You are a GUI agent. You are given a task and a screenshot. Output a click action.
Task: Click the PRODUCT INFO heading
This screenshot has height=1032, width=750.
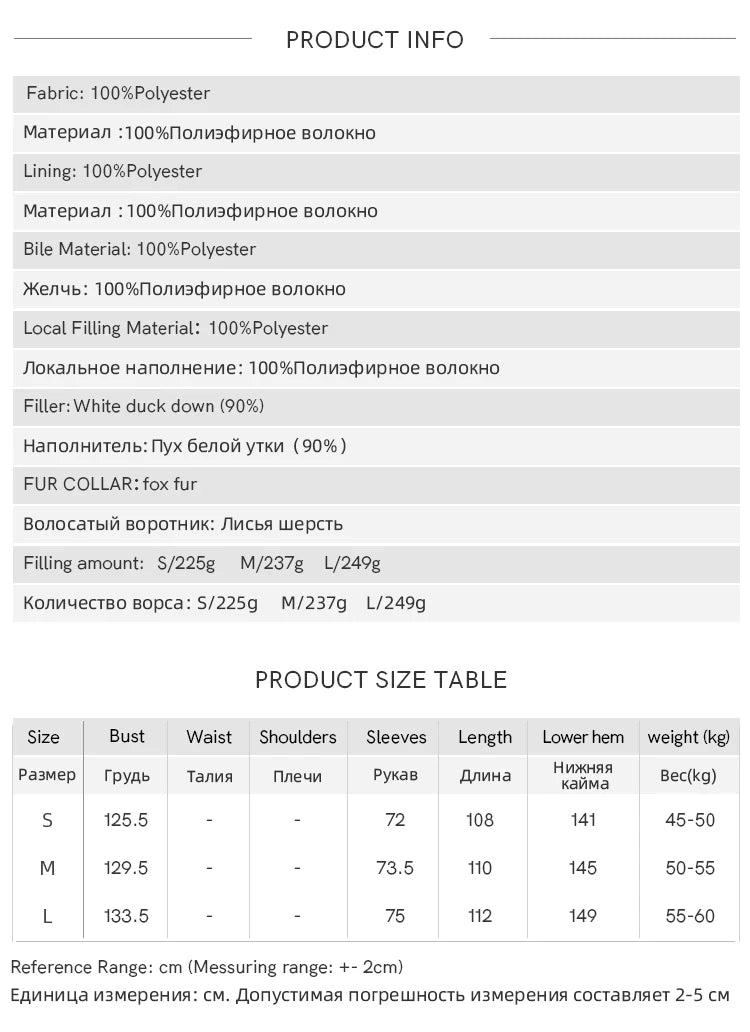[x=375, y=39]
